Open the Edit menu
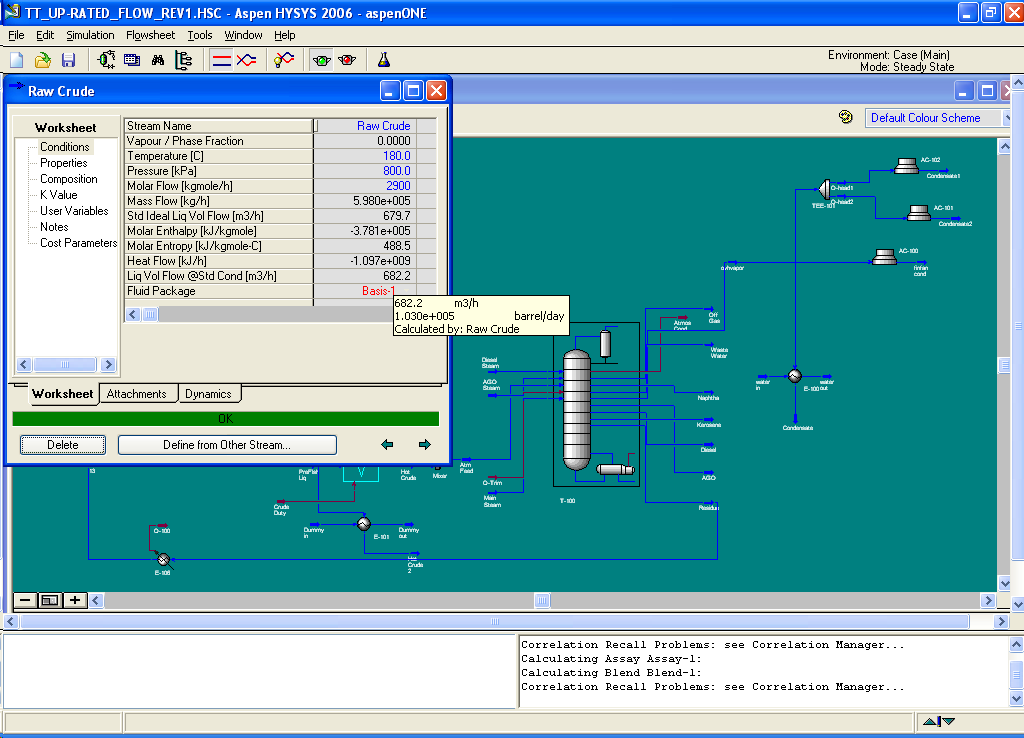This screenshot has width=1024, height=738. click(45, 35)
